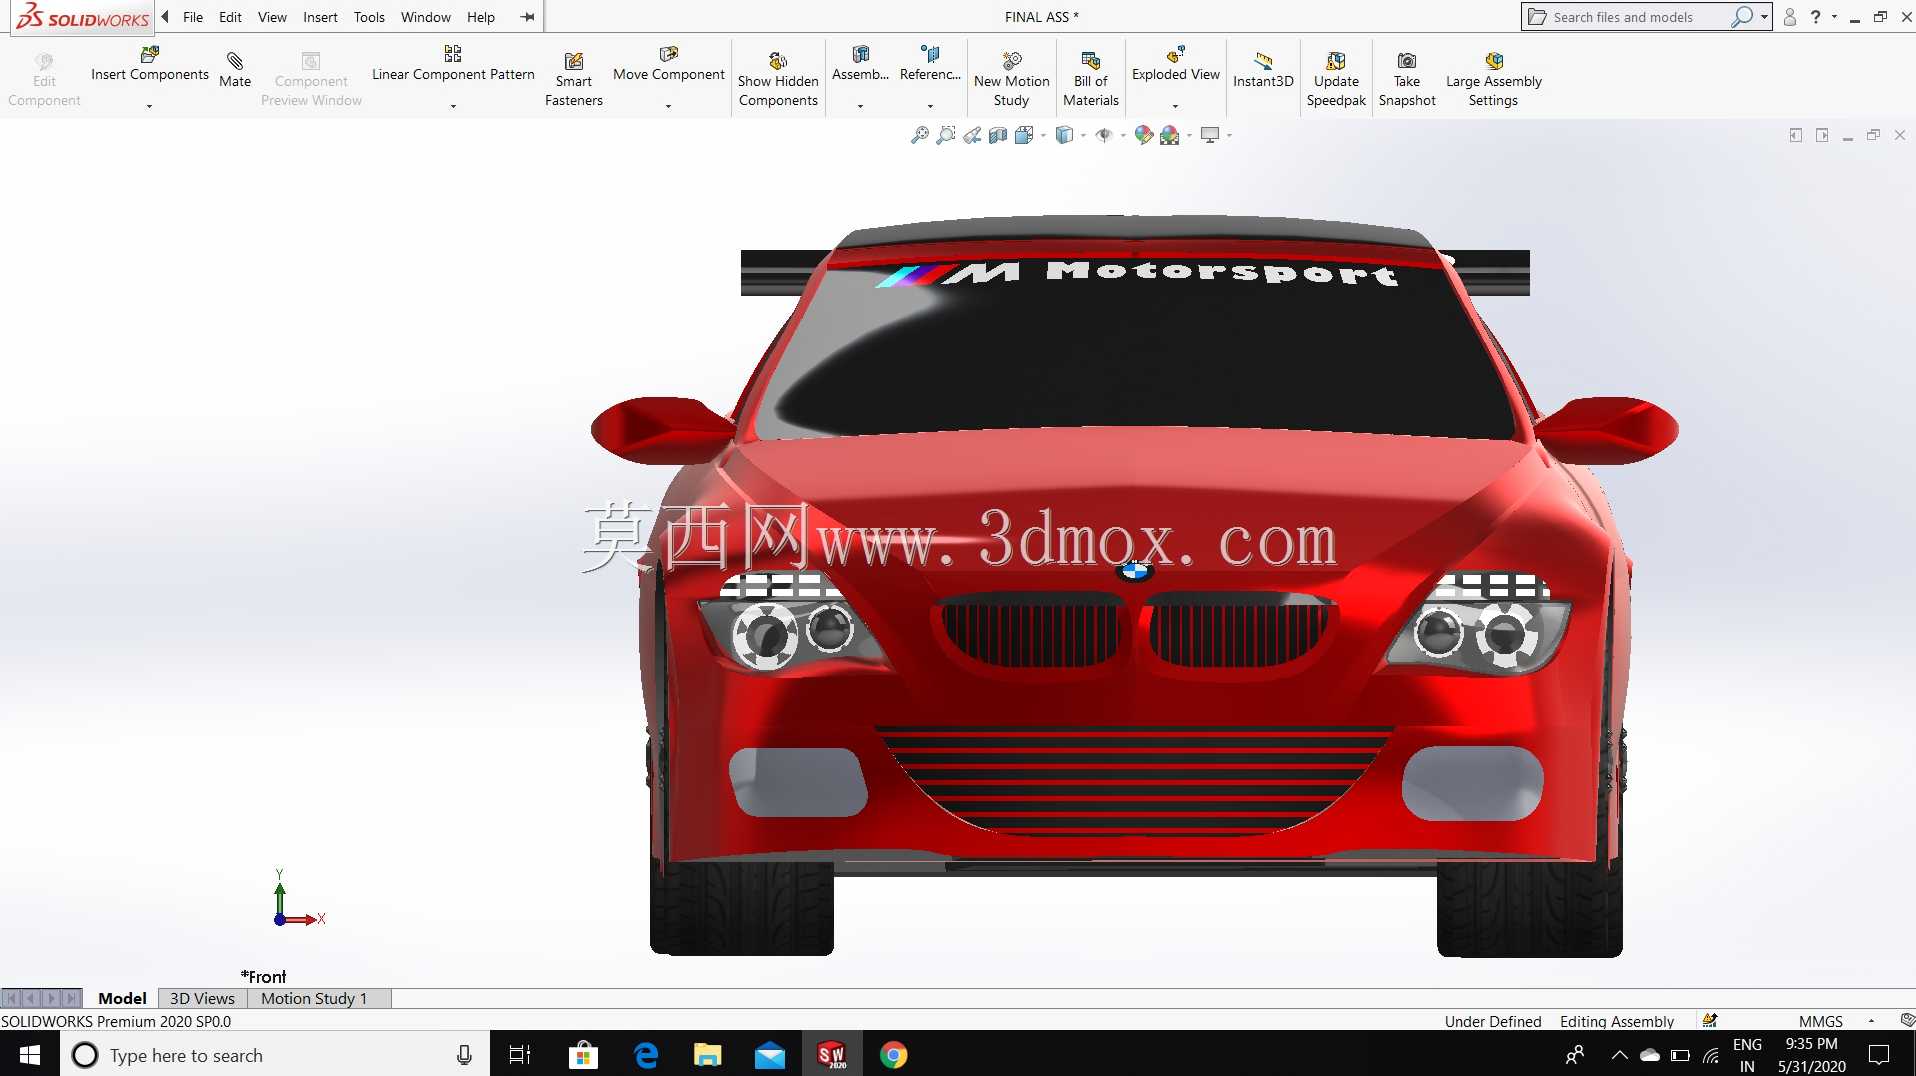Click the user login icon
Viewport: 1916px width, 1076px height.
click(x=1790, y=17)
